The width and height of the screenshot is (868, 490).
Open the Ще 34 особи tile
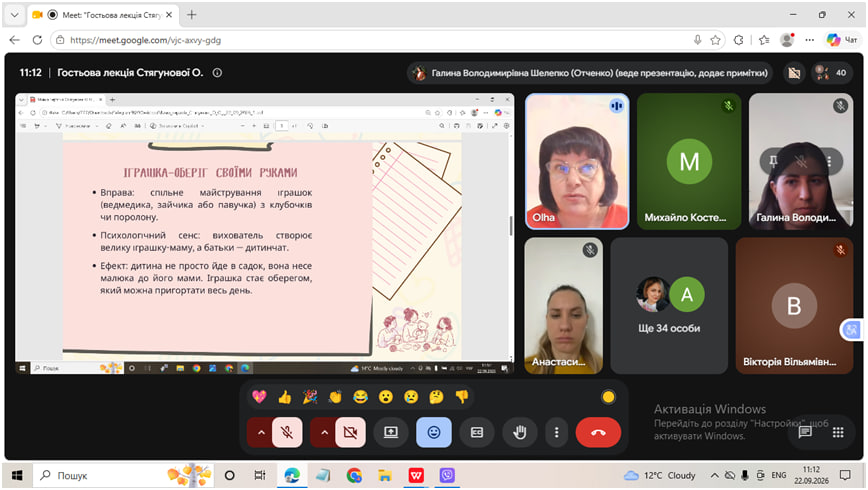pos(669,306)
